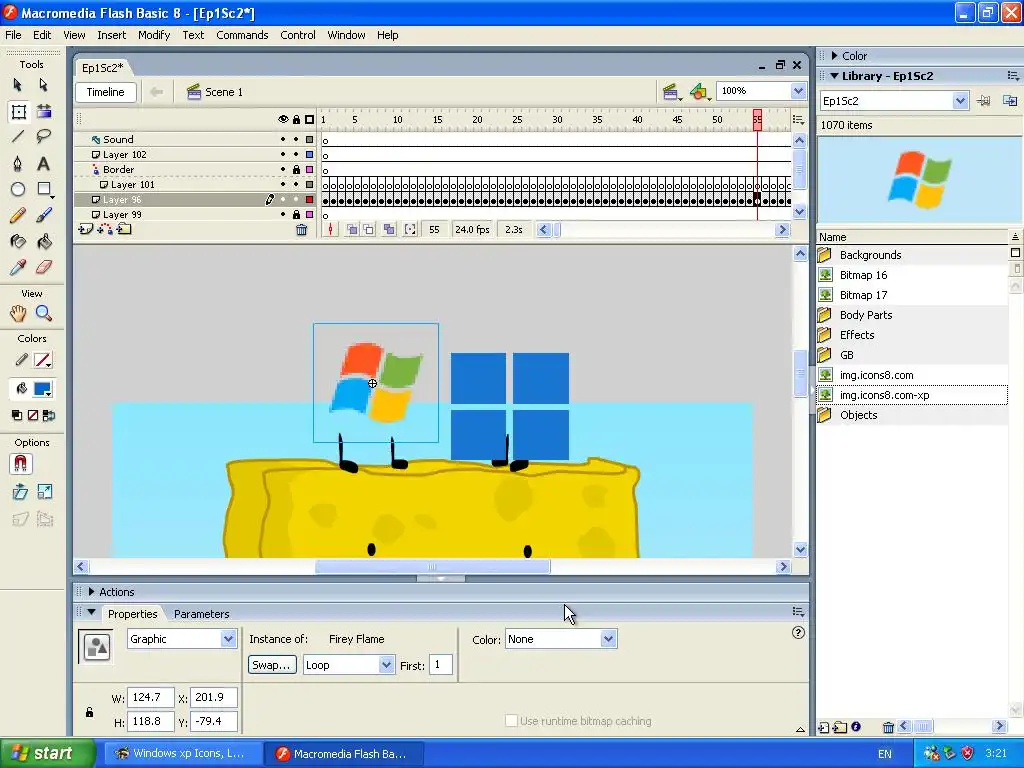Viewport: 1024px width, 768px height.
Task: Select the Ink Bottle tool
Action: [x=18, y=242]
